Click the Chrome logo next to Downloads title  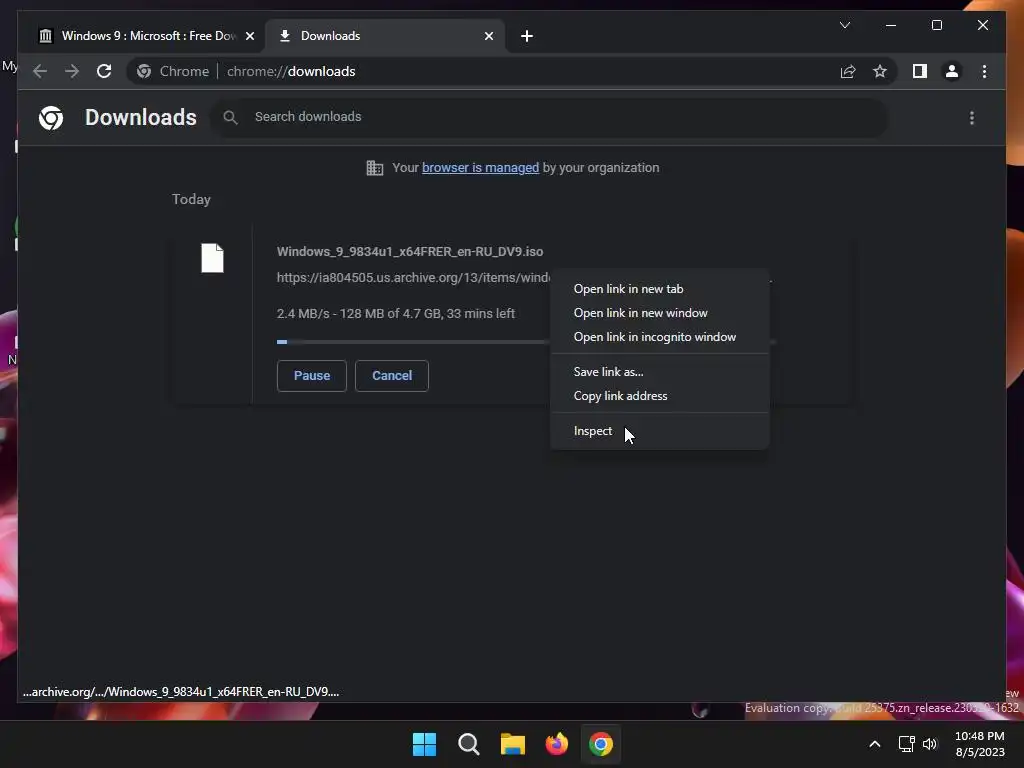(51, 118)
